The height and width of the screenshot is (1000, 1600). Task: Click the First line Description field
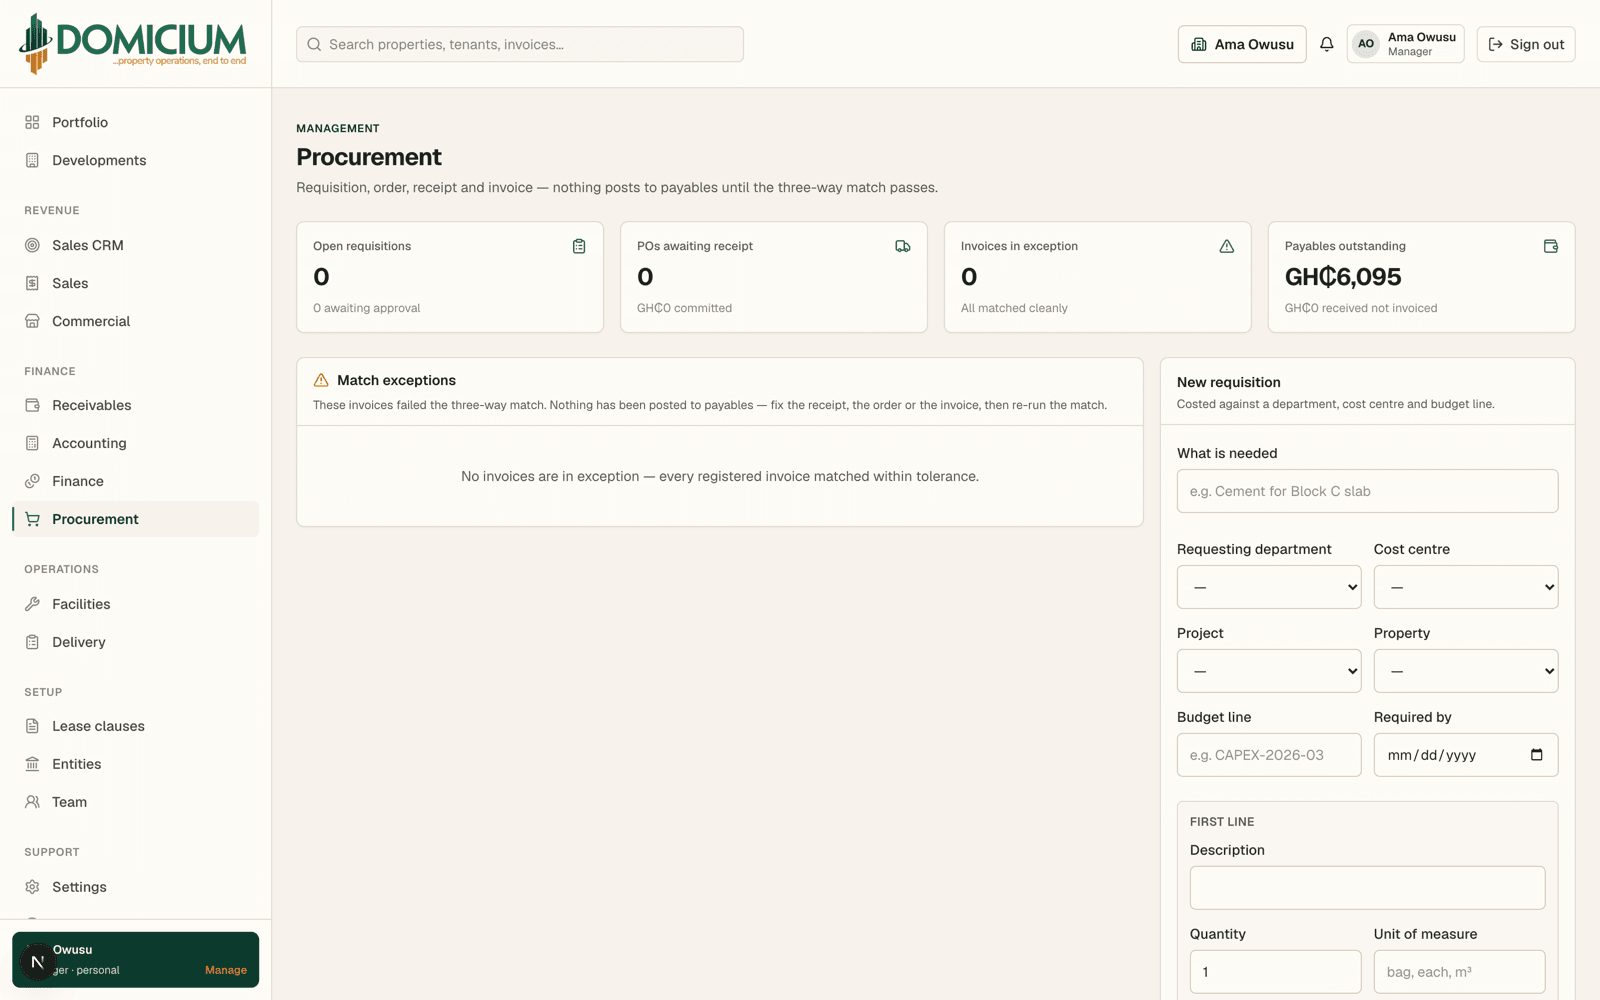(1368, 888)
